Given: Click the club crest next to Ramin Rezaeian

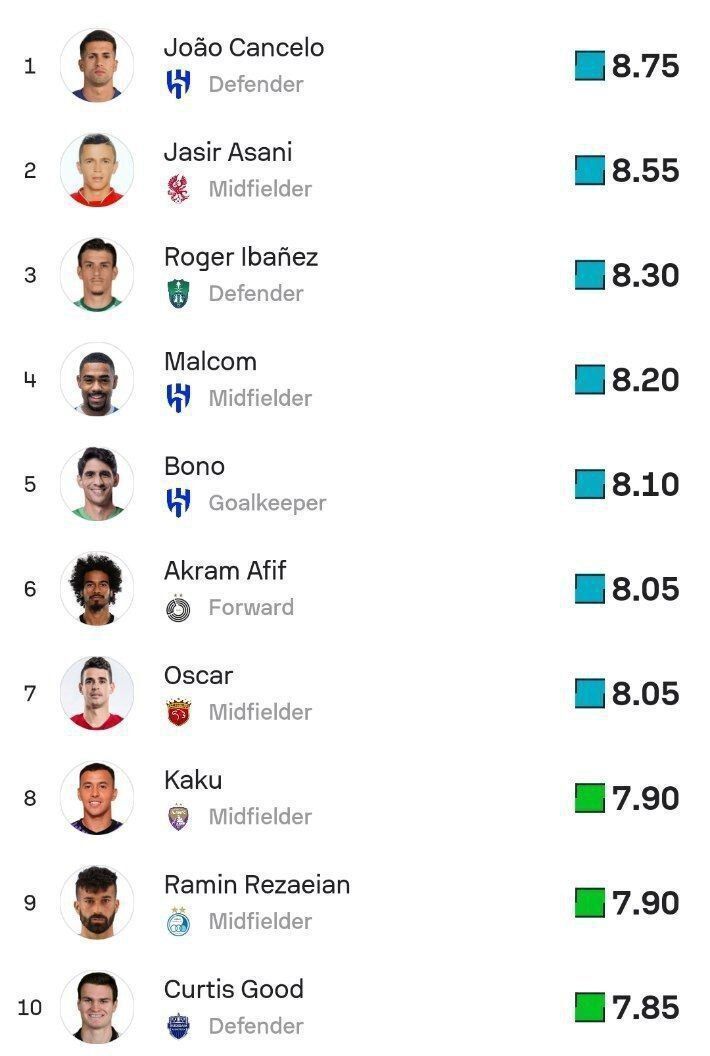Looking at the screenshot, I should tap(178, 921).
